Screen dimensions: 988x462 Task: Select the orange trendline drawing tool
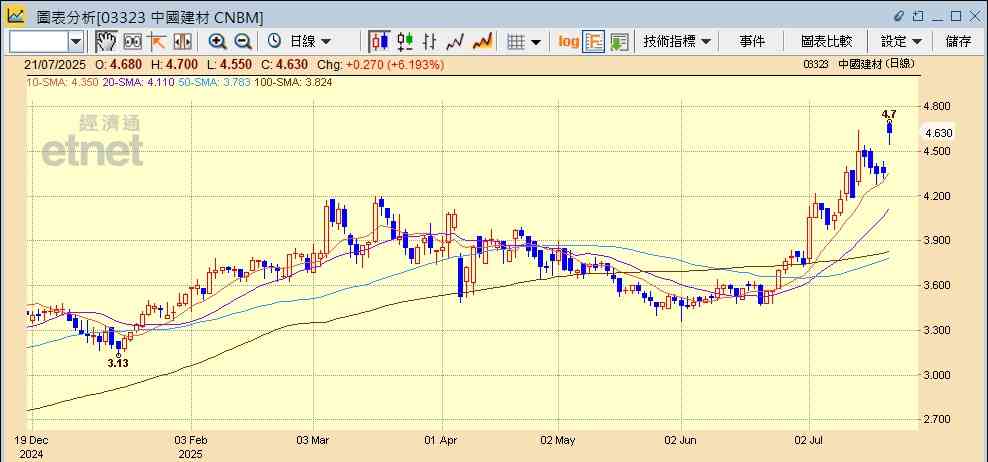coord(156,42)
